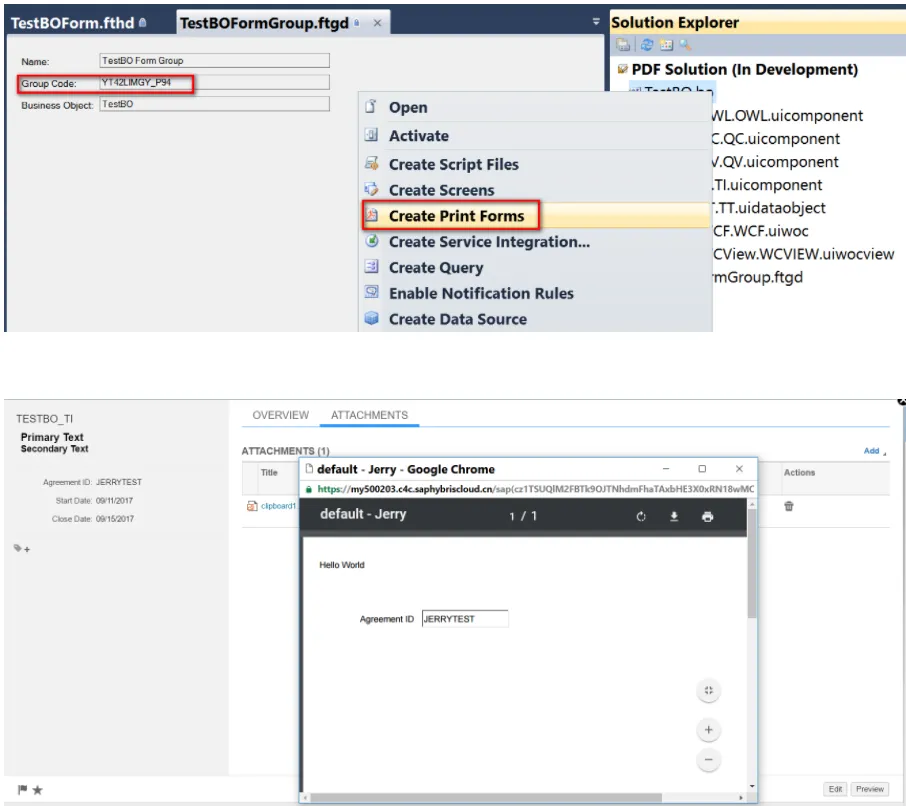Select the QV.uicomponent file
Screen dimensions: 906x806
(775, 162)
